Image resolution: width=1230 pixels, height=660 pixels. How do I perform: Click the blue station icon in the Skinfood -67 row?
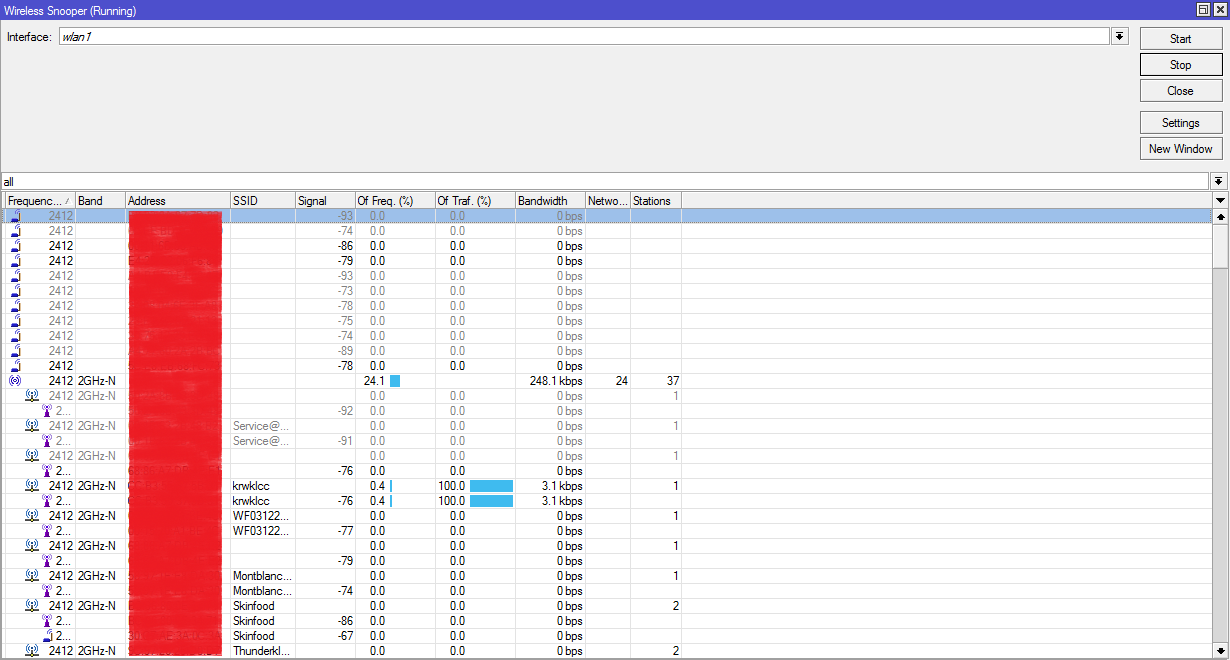click(47, 636)
